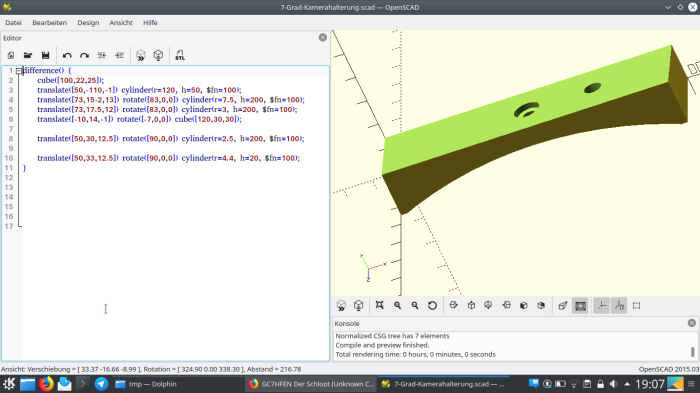Click the Indent icon in editor toolbar

pyautogui.click(x=119, y=55)
